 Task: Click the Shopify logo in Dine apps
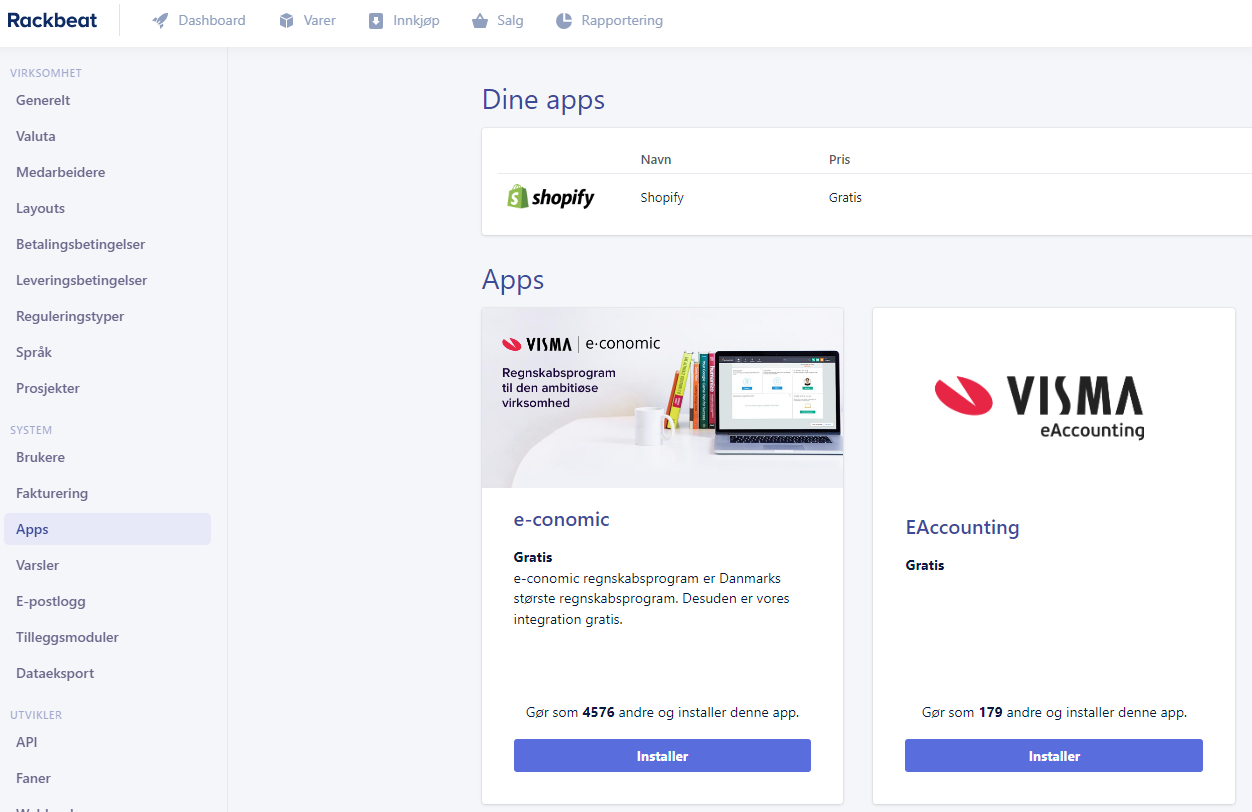pos(551,197)
